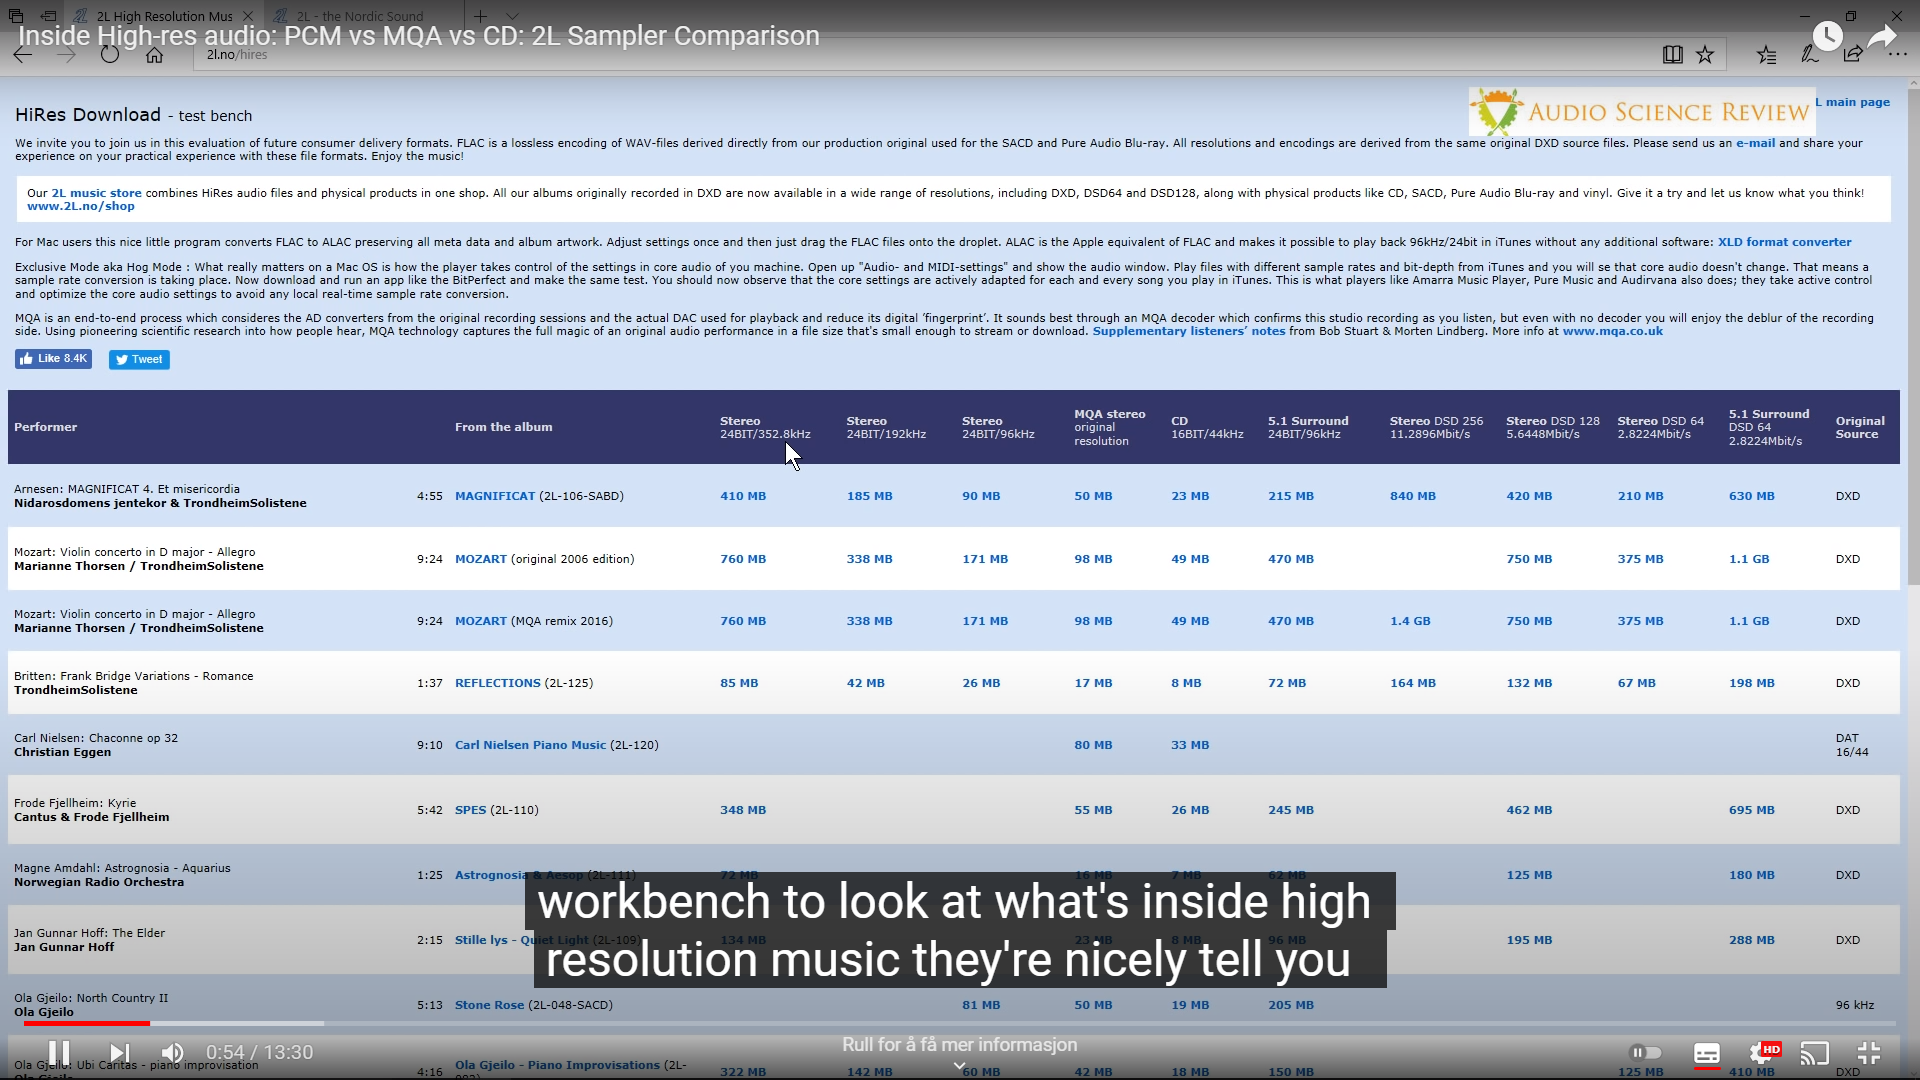Open the e-mail link
Screen dimensions: 1920x1080
point(1755,143)
